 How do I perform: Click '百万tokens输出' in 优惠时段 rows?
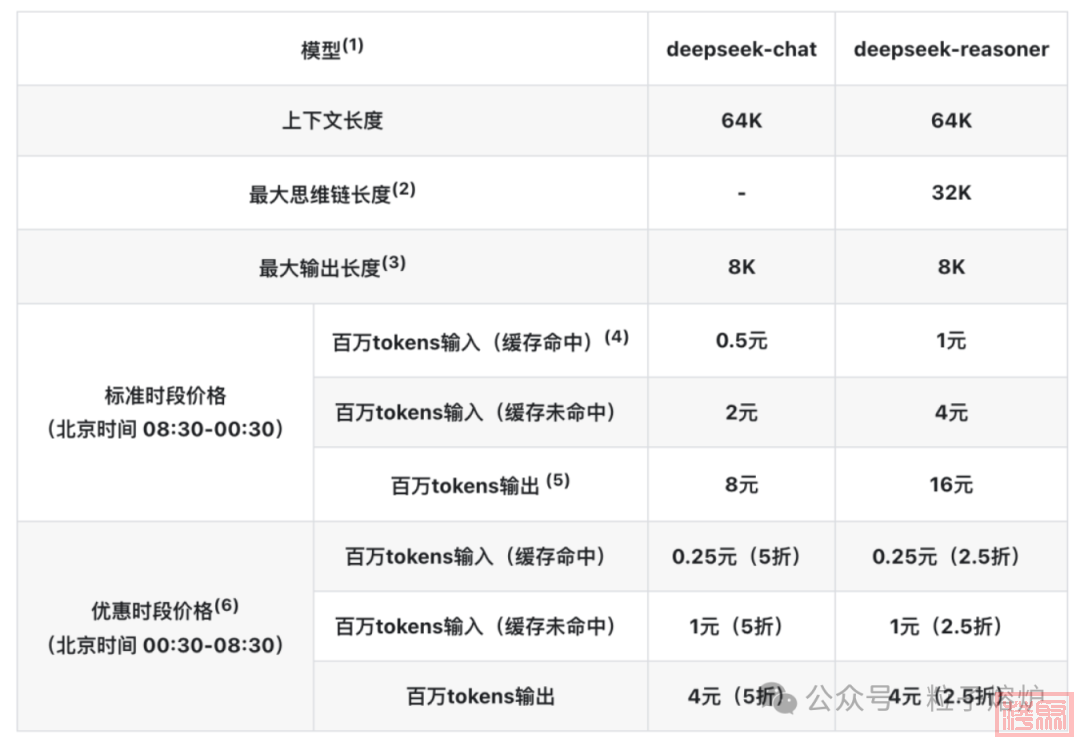pos(481,697)
